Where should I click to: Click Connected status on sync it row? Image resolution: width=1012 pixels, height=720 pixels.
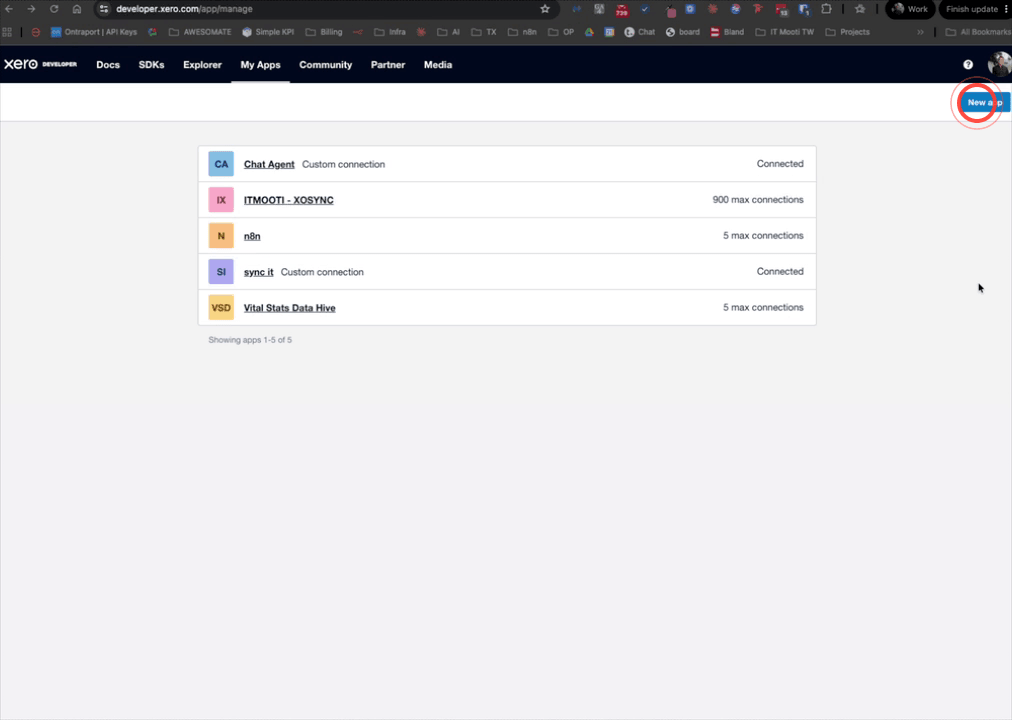[780, 271]
